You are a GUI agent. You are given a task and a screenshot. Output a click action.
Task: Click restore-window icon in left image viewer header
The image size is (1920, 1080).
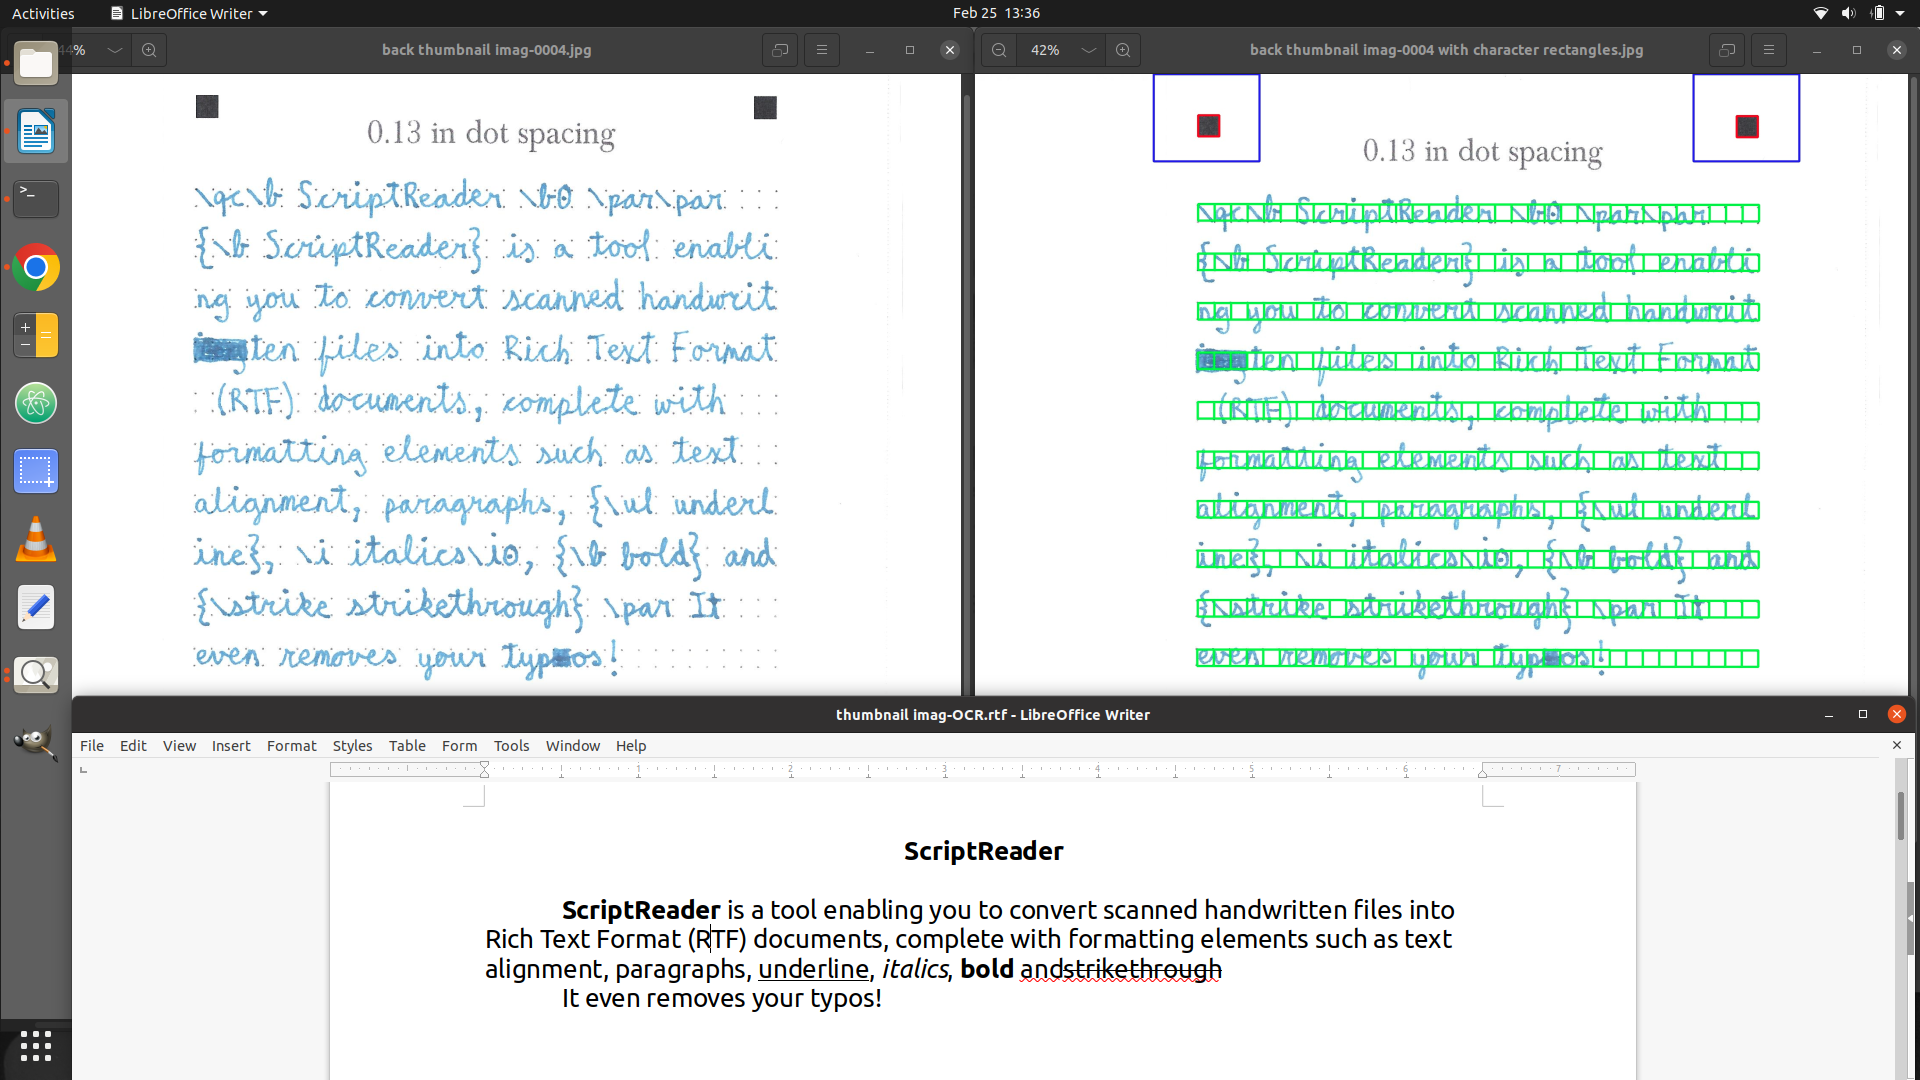click(x=780, y=50)
